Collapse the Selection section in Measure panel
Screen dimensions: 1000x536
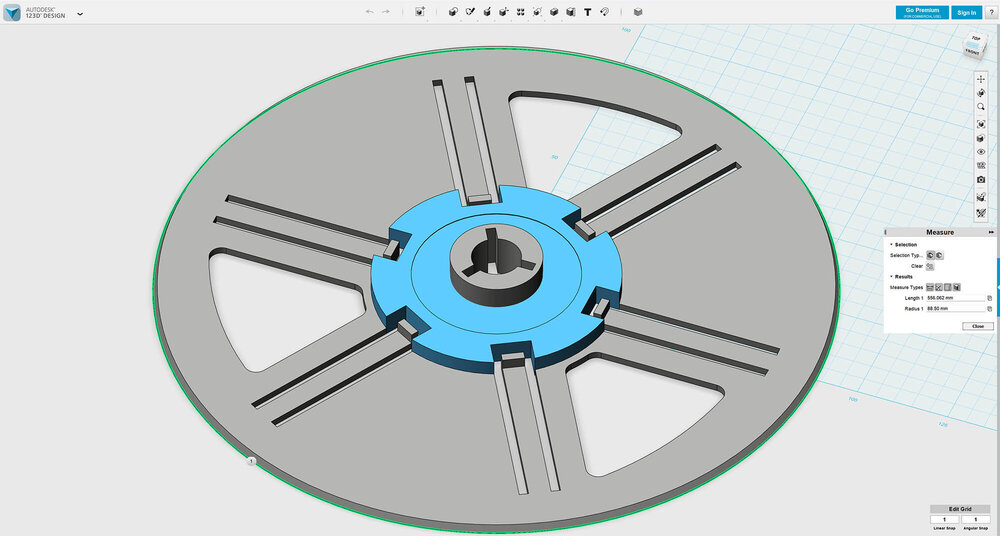[x=891, y=244]
